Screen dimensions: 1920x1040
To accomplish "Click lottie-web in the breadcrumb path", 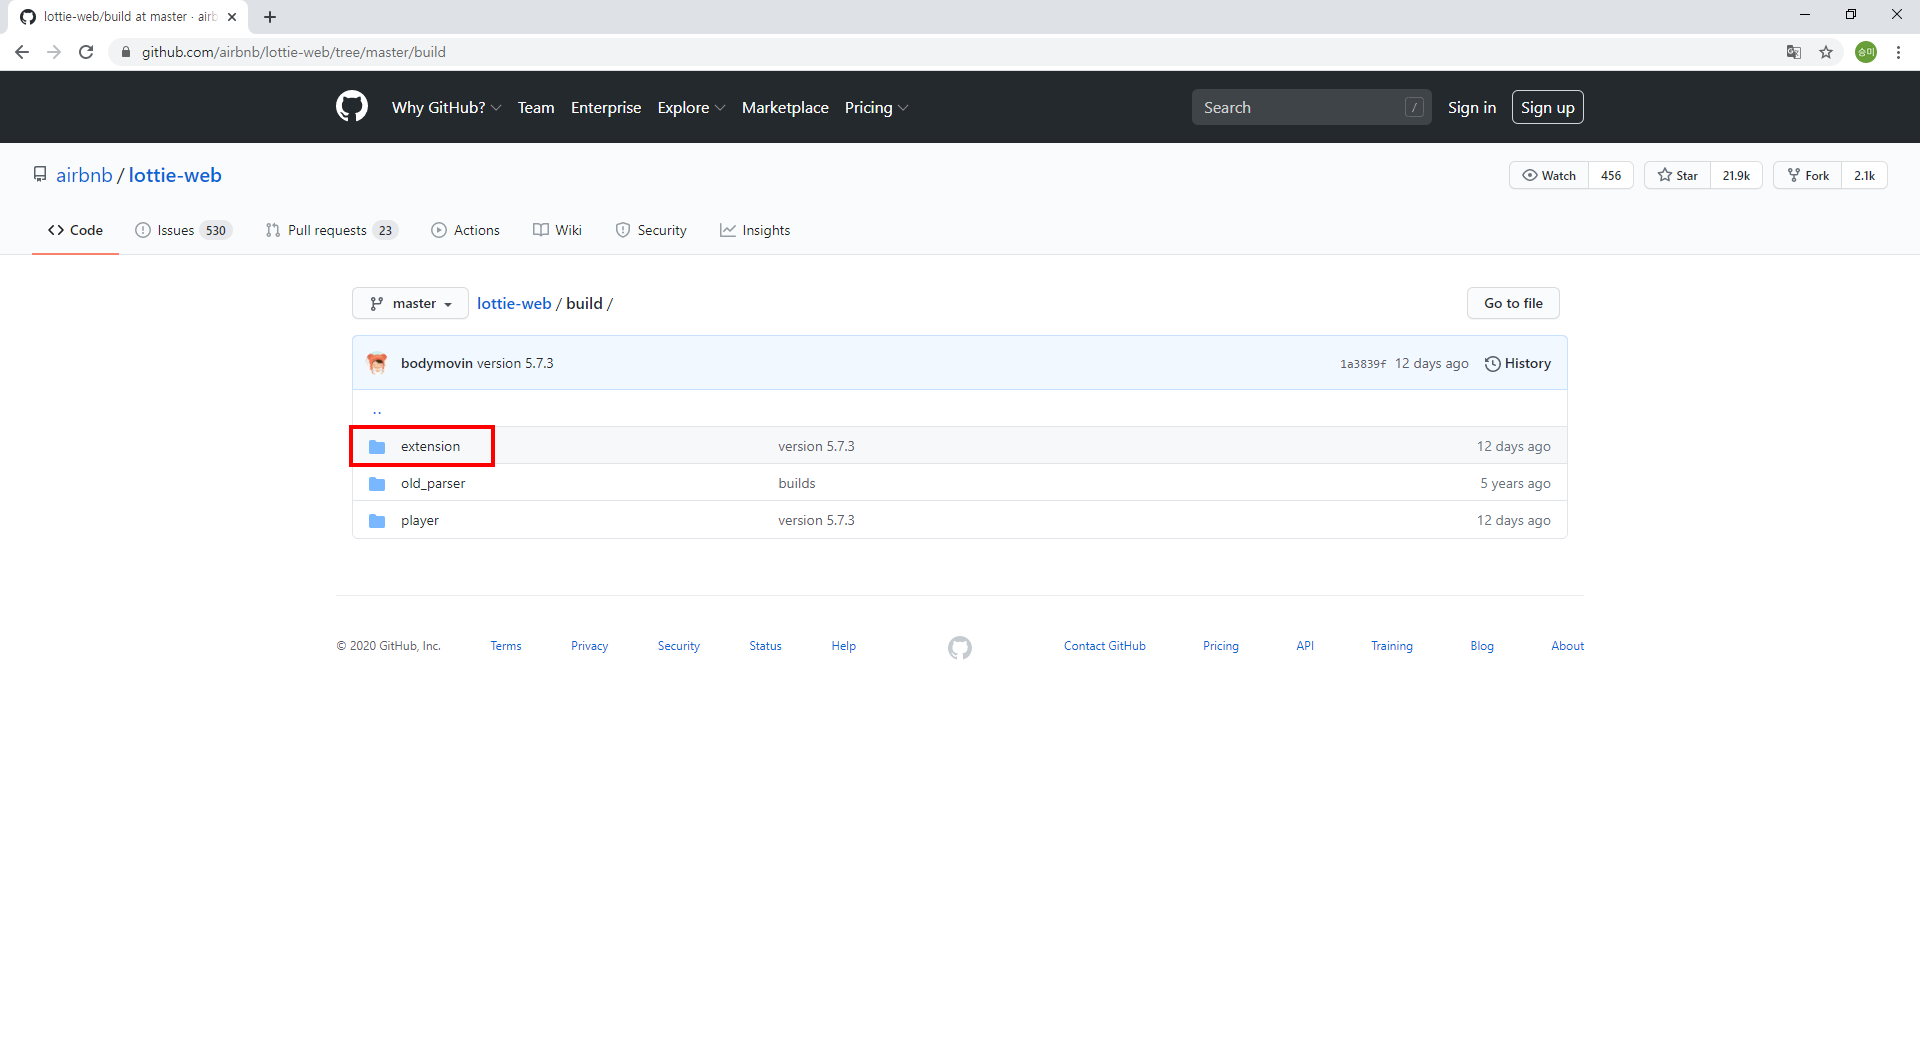I will pyautogui.click(x=514, y=303).
